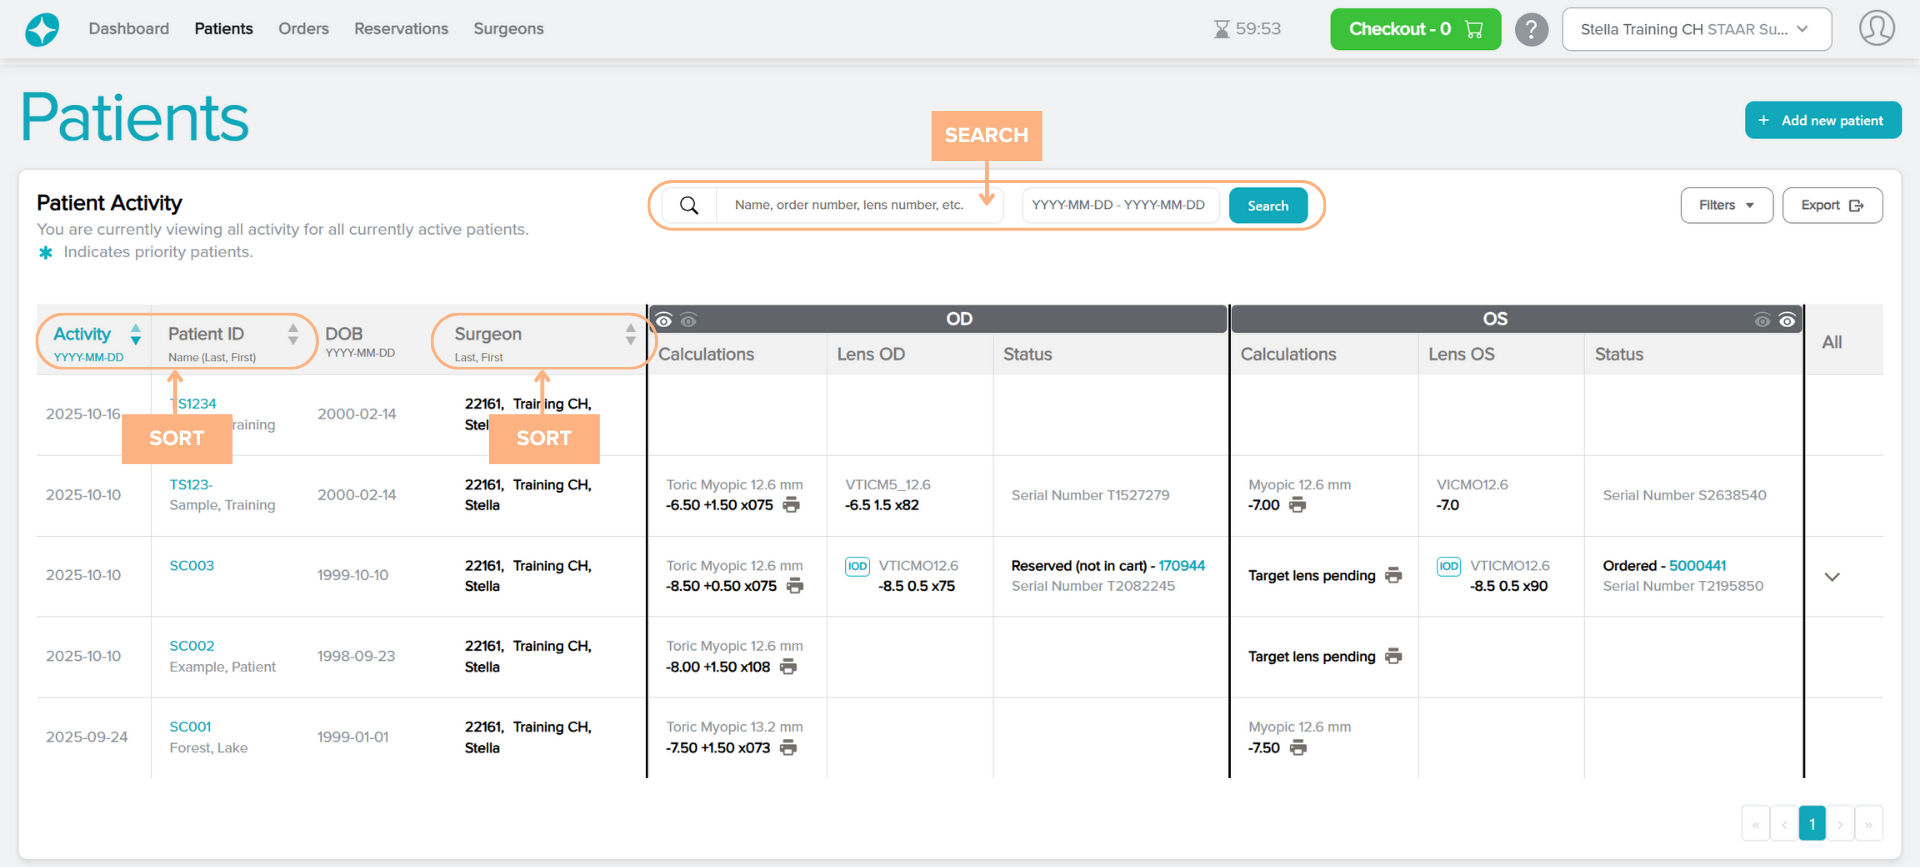Toggle the OD crossed-out eye visibility icon
This screenshot has width=1920, height=867.
(688, 320)
